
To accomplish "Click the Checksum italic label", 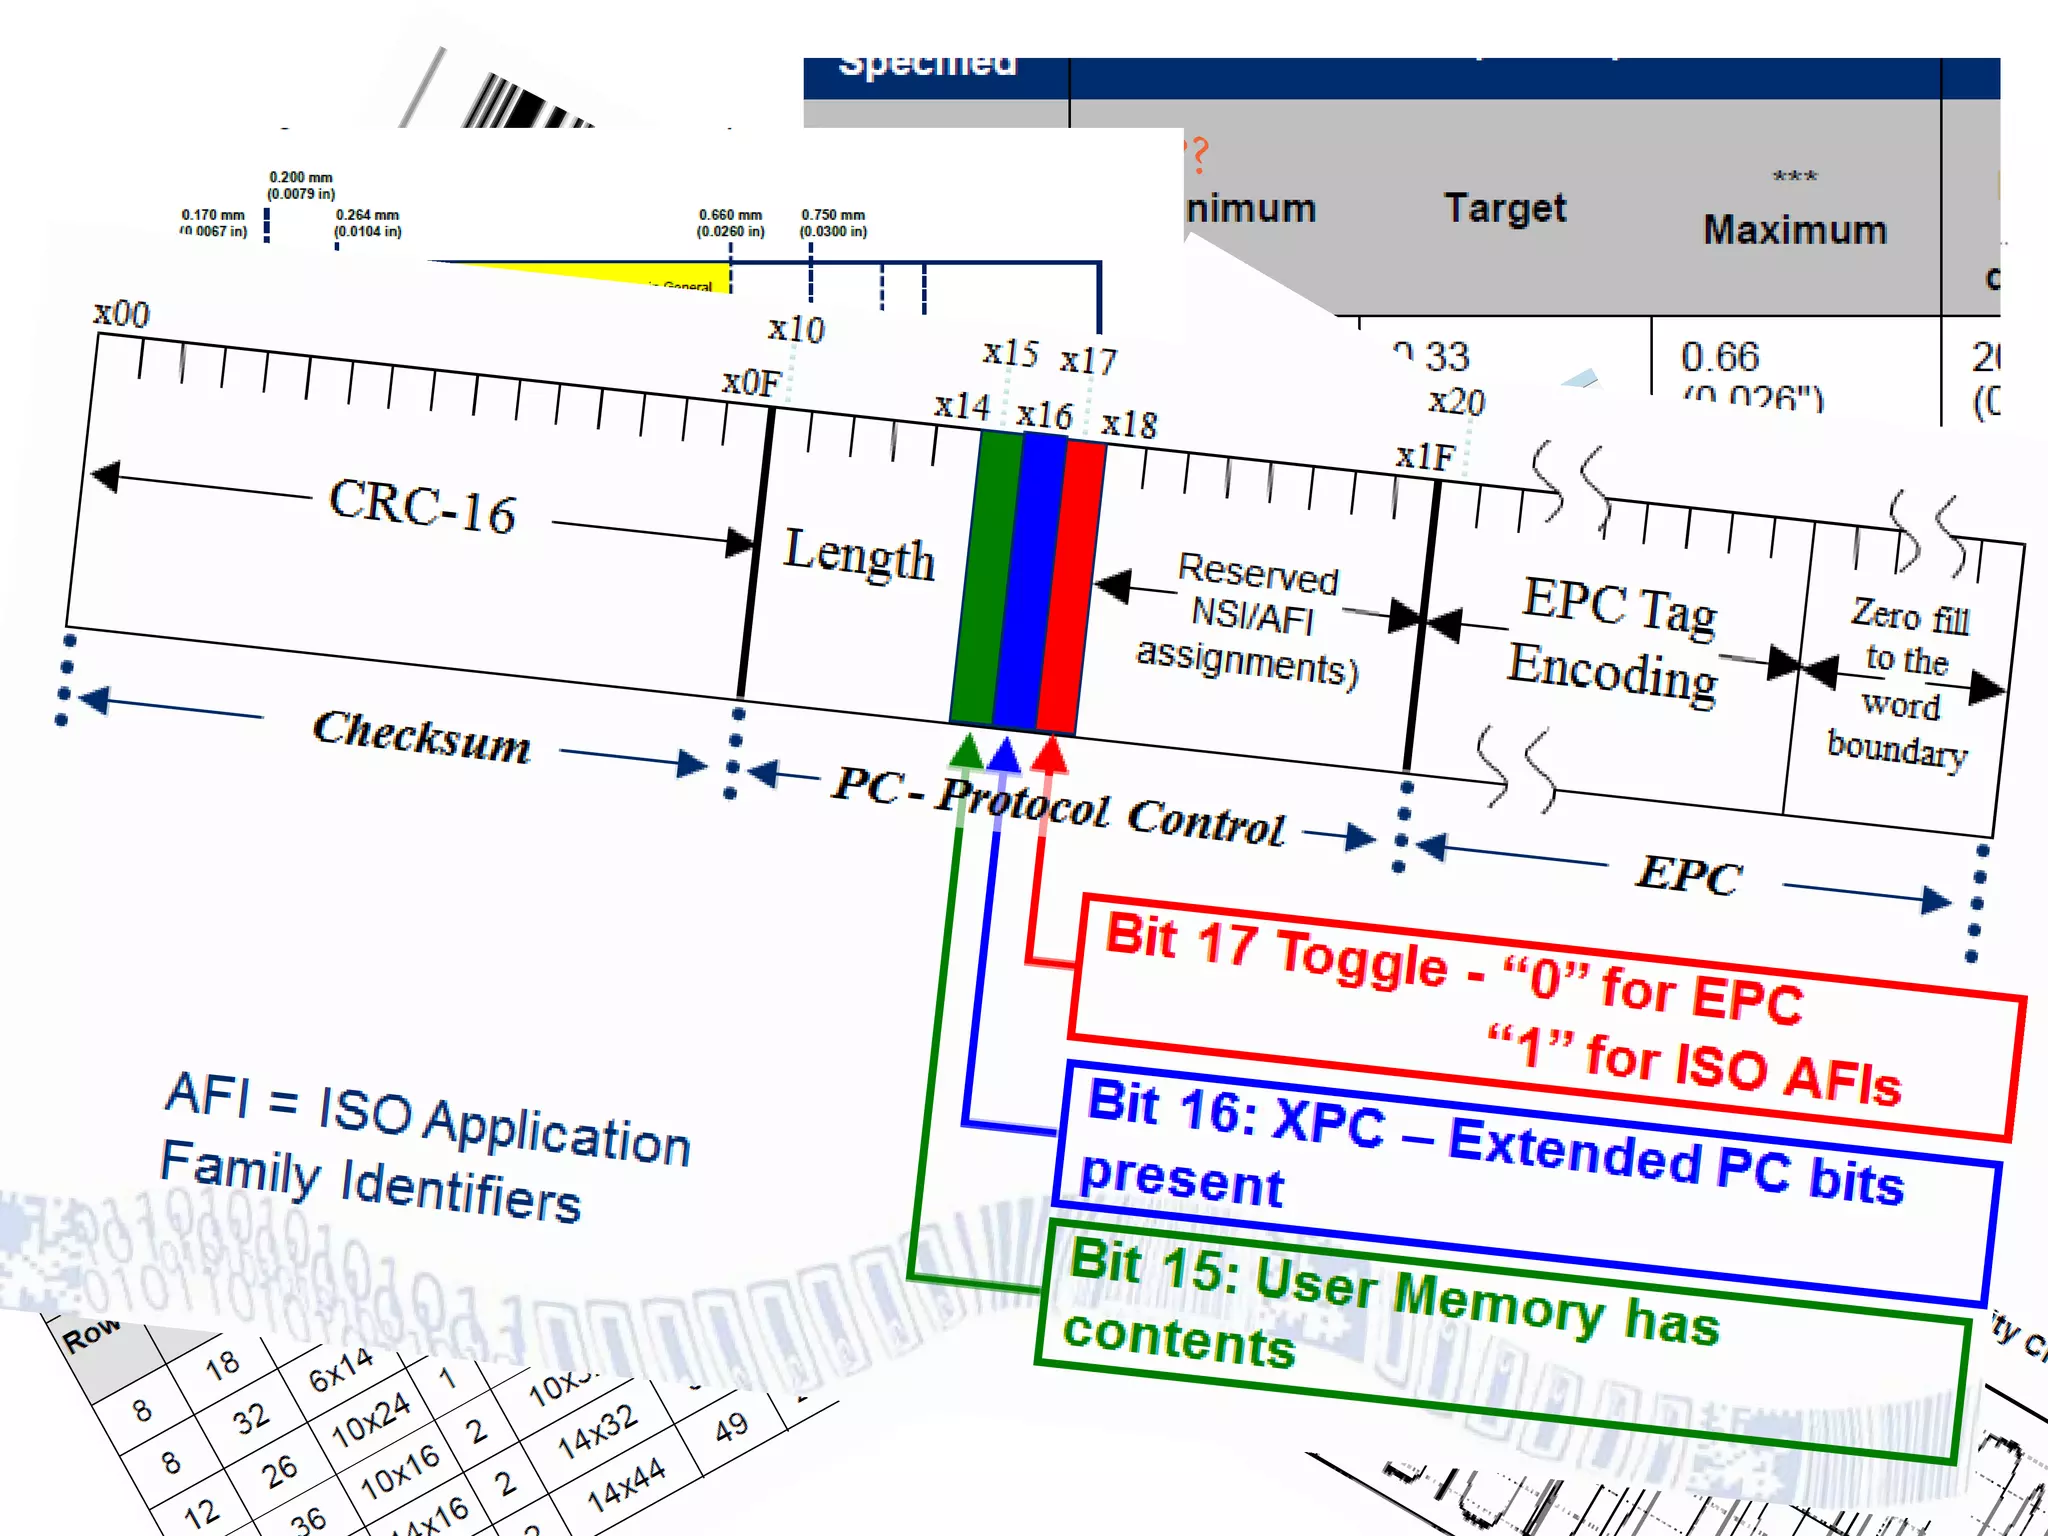I will point(421,738).
